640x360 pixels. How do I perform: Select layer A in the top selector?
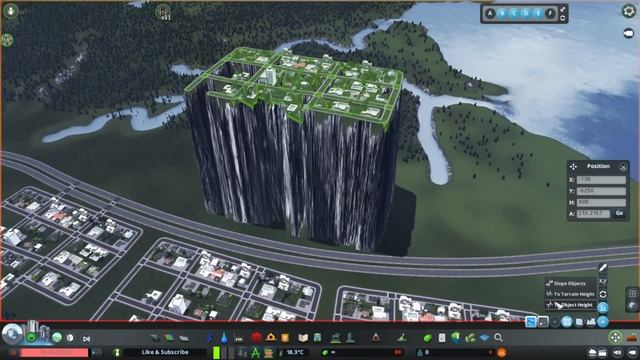pyautogui.click(x=490, y=13)
